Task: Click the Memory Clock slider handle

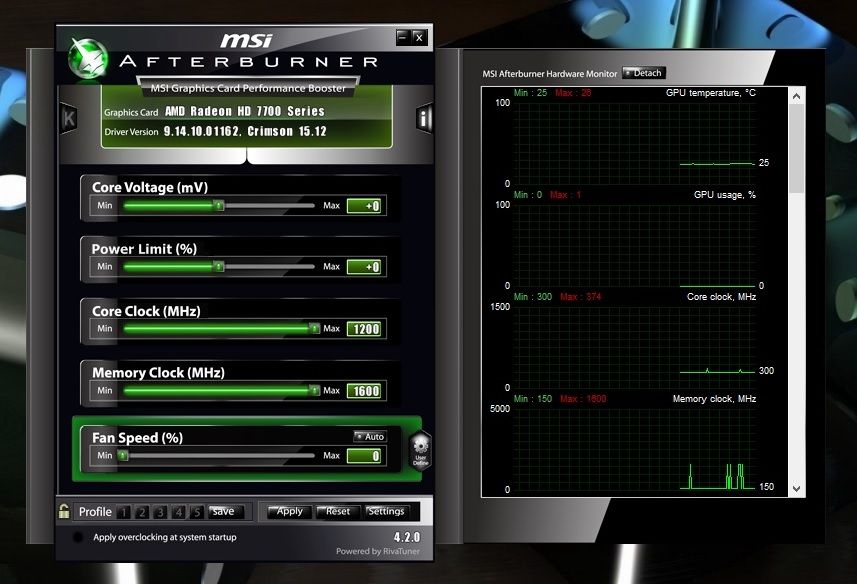Action: tap(314, 390)
